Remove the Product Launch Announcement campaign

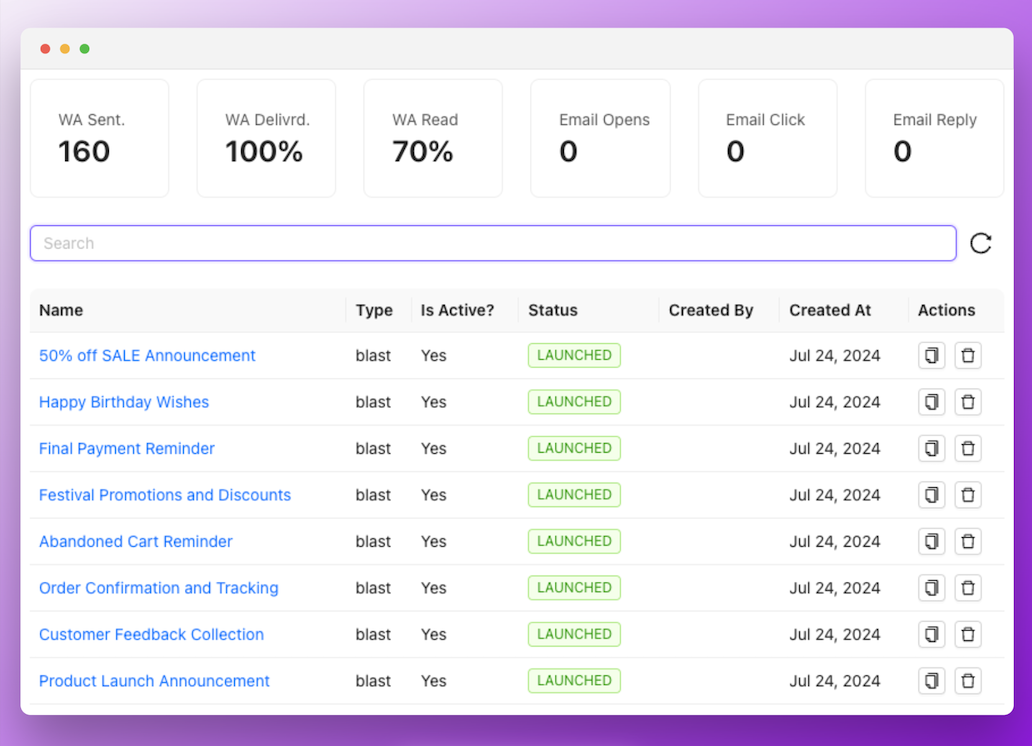[x=968, y=681]
